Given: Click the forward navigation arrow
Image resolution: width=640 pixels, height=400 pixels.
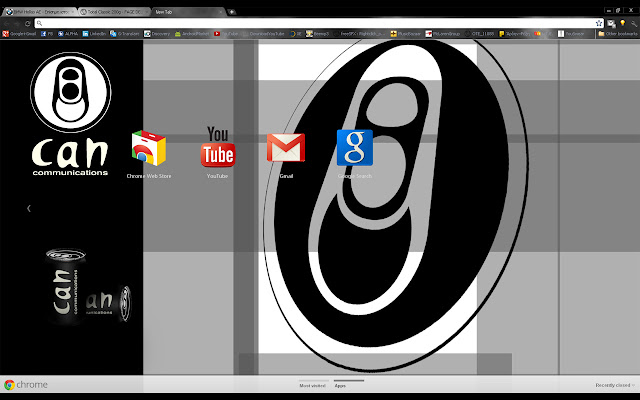Looking at the screenshot, I should (x=17, y=23).
